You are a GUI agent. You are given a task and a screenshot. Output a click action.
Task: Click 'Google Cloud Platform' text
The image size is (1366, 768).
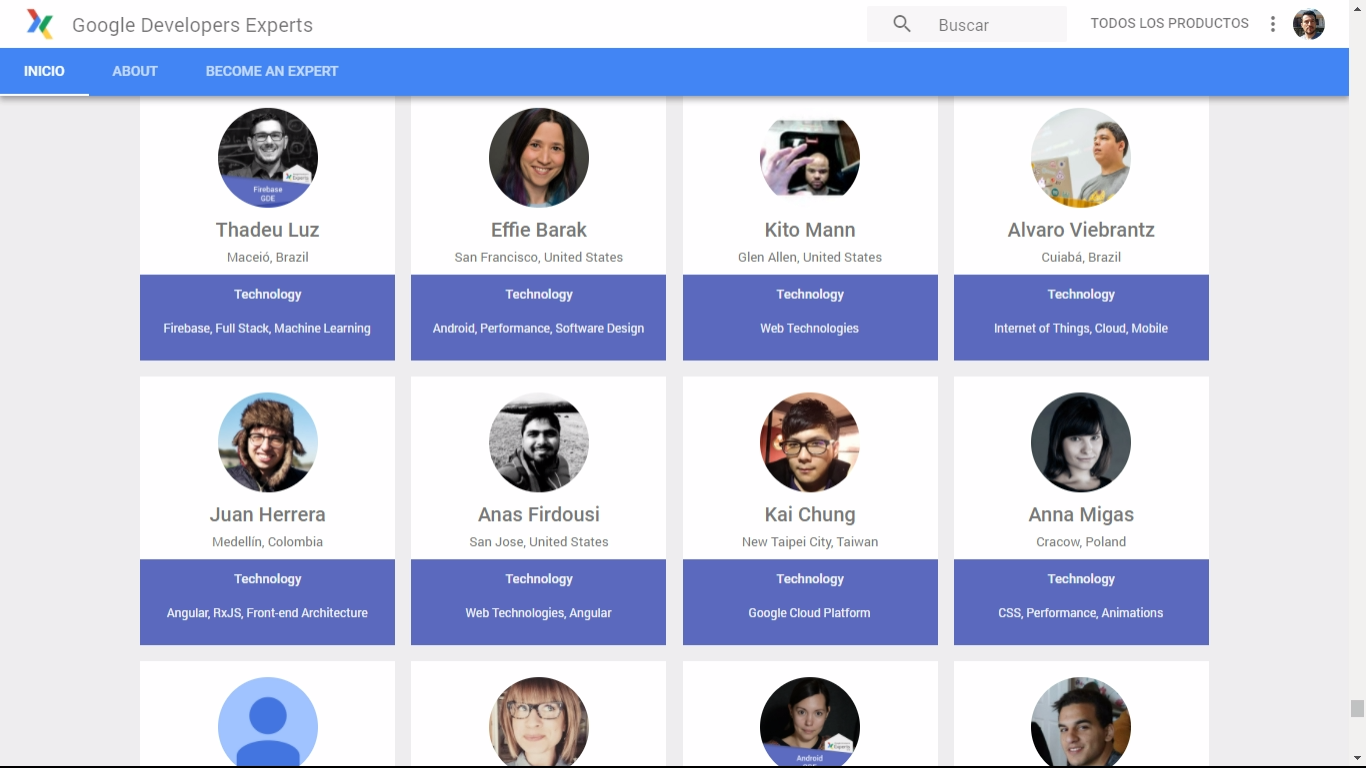[810, 613]
